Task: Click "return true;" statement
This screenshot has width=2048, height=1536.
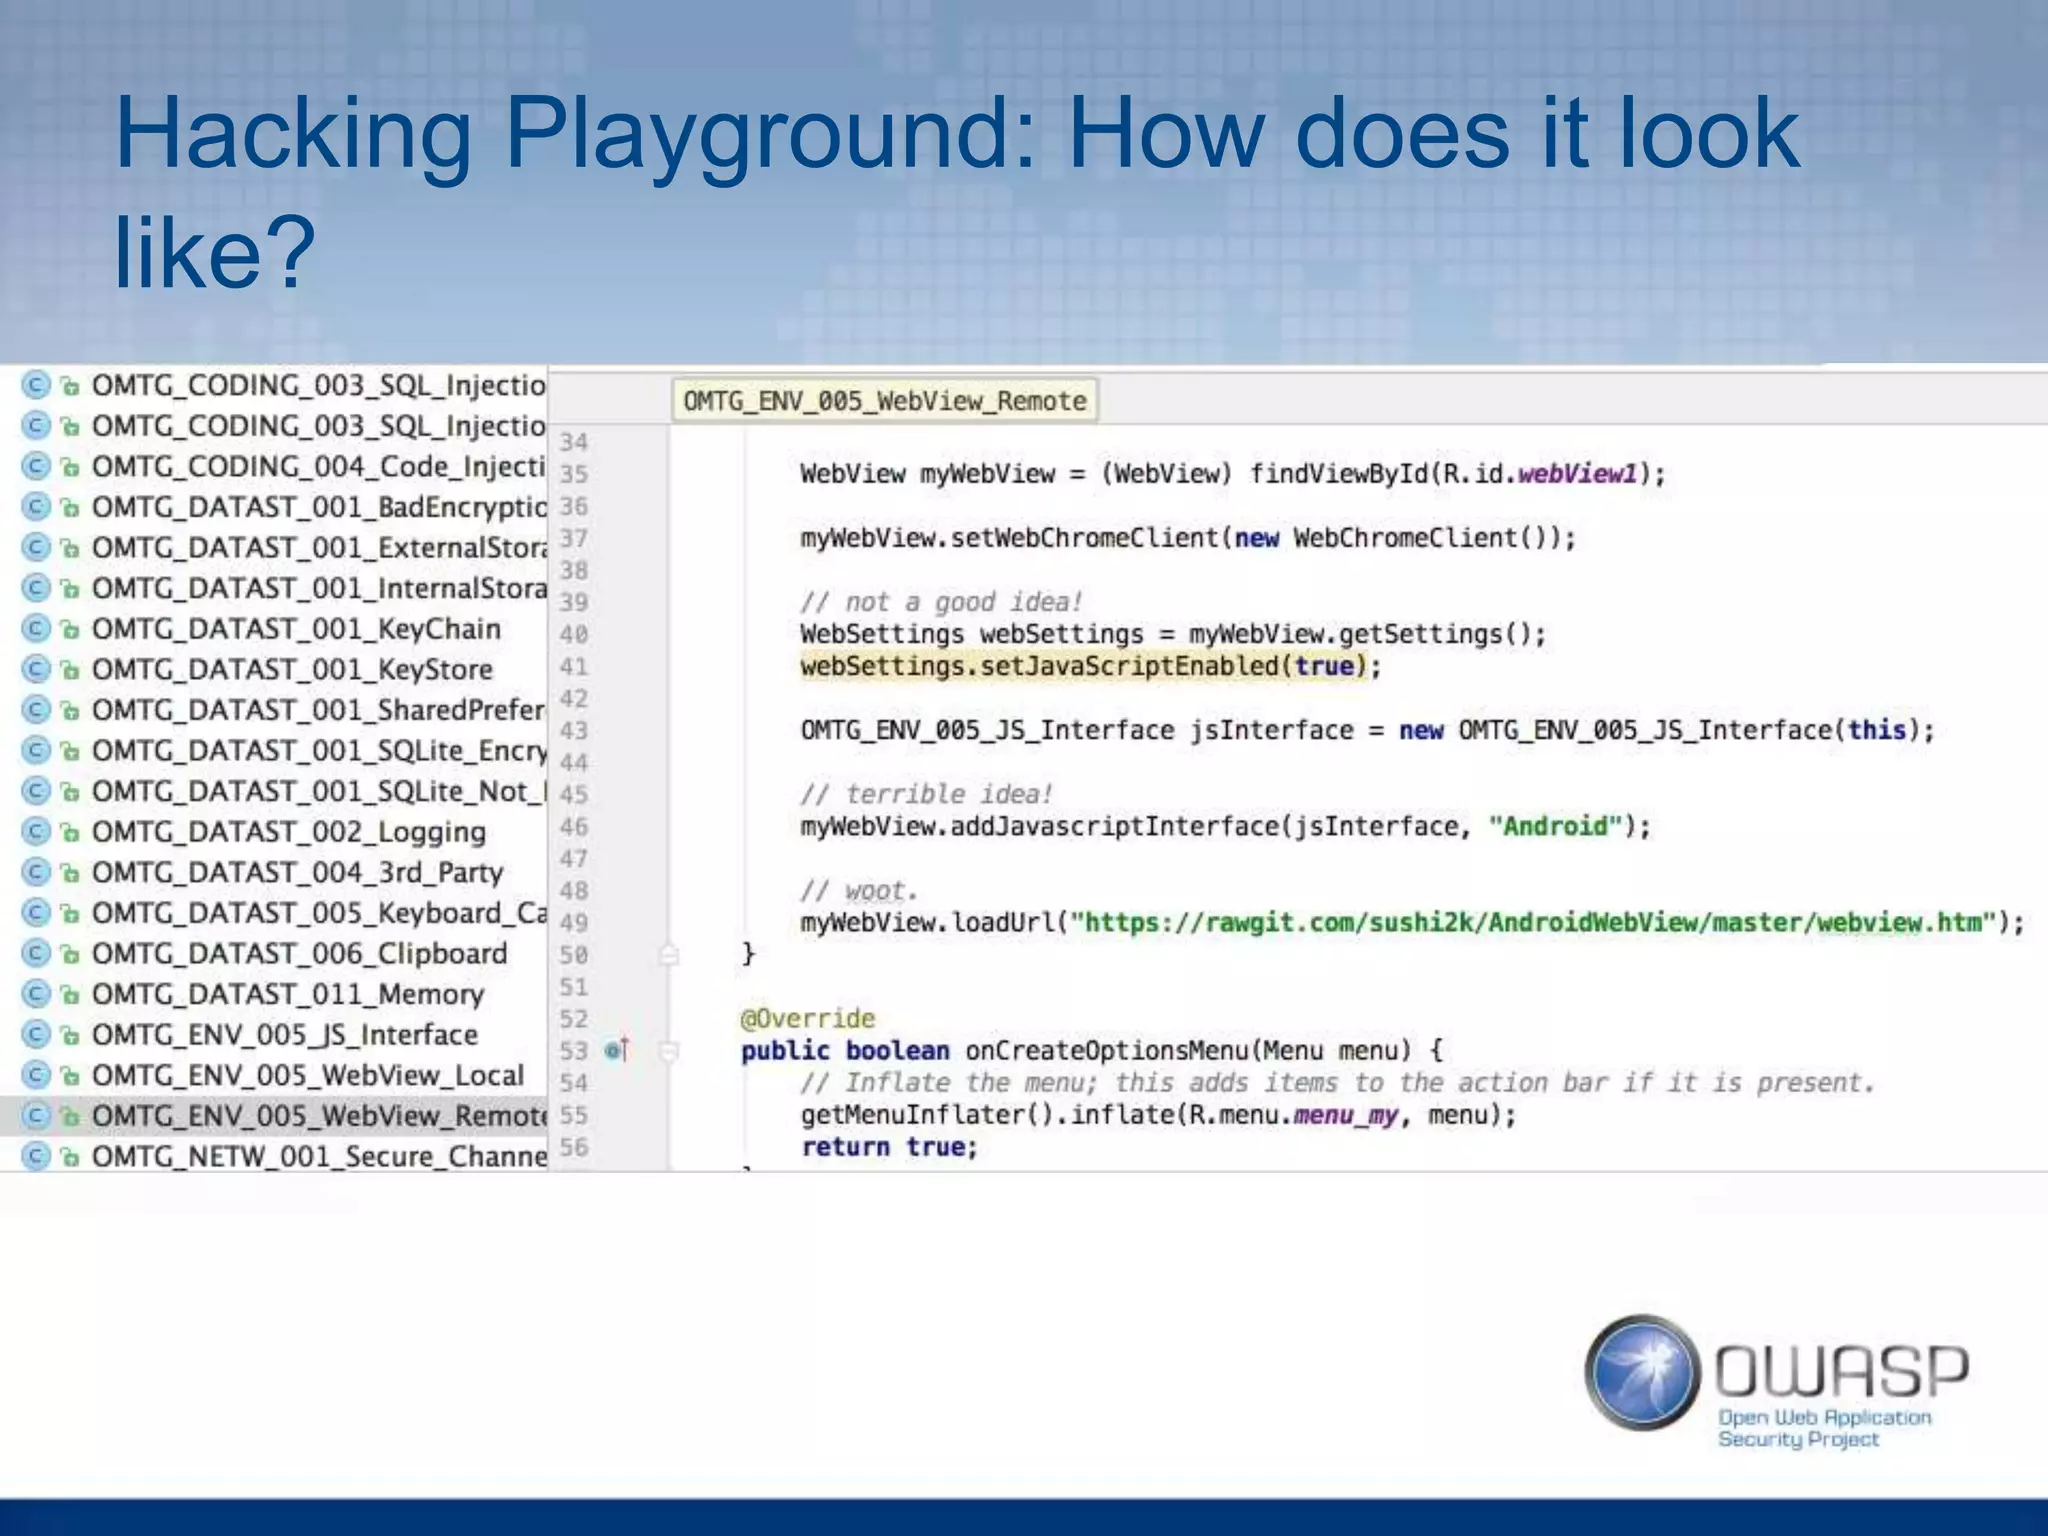Action: [890, 1147]
